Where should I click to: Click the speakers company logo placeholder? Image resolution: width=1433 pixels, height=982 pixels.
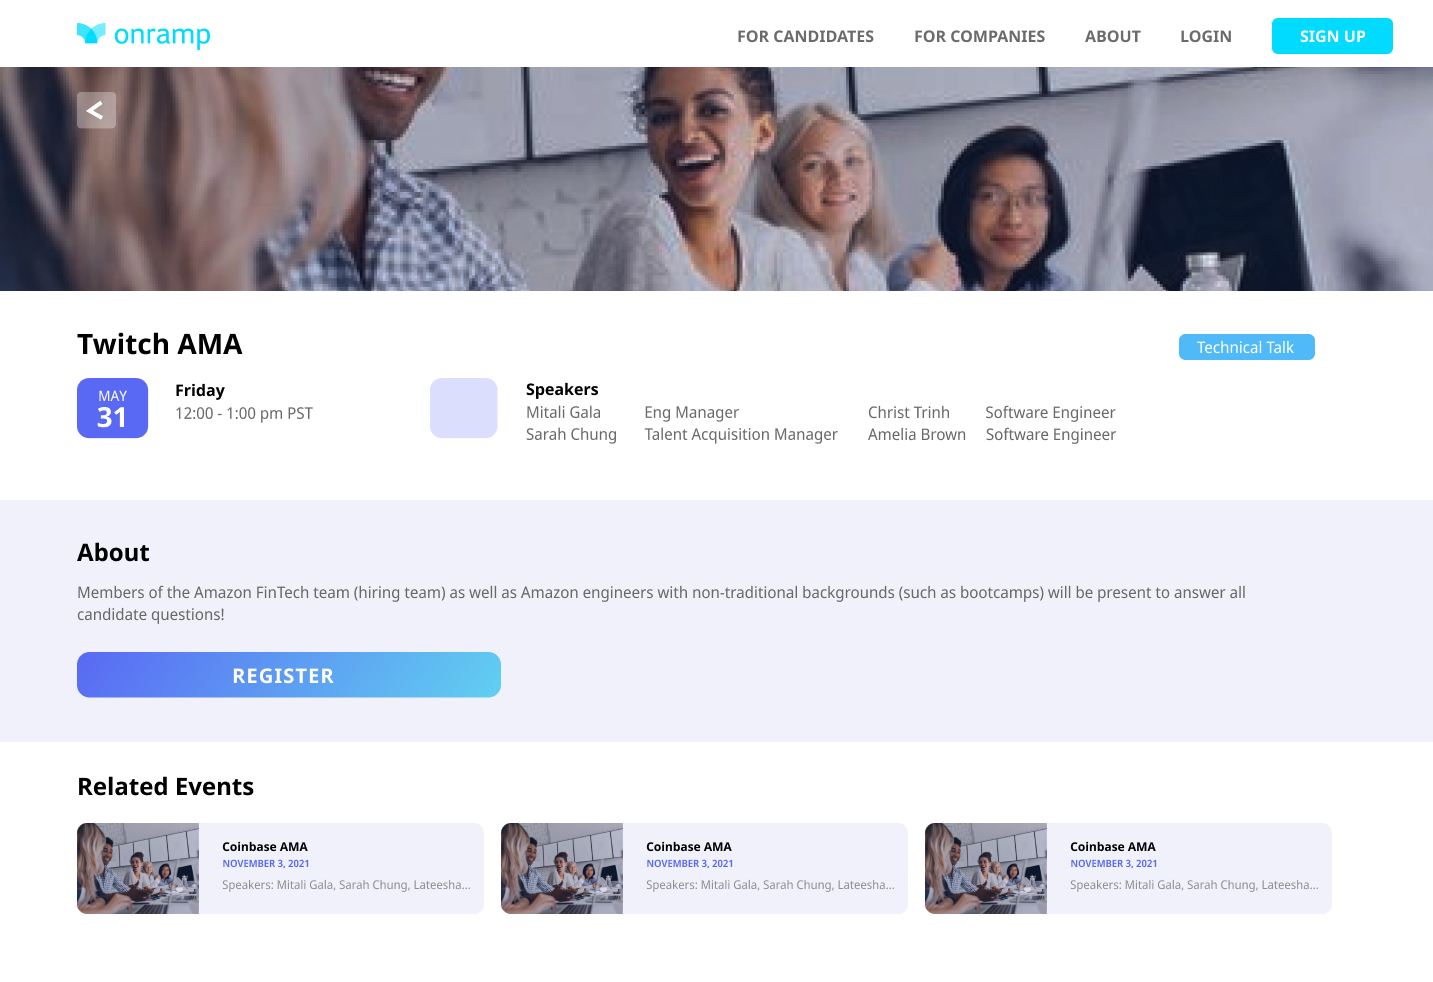point(464,408)
